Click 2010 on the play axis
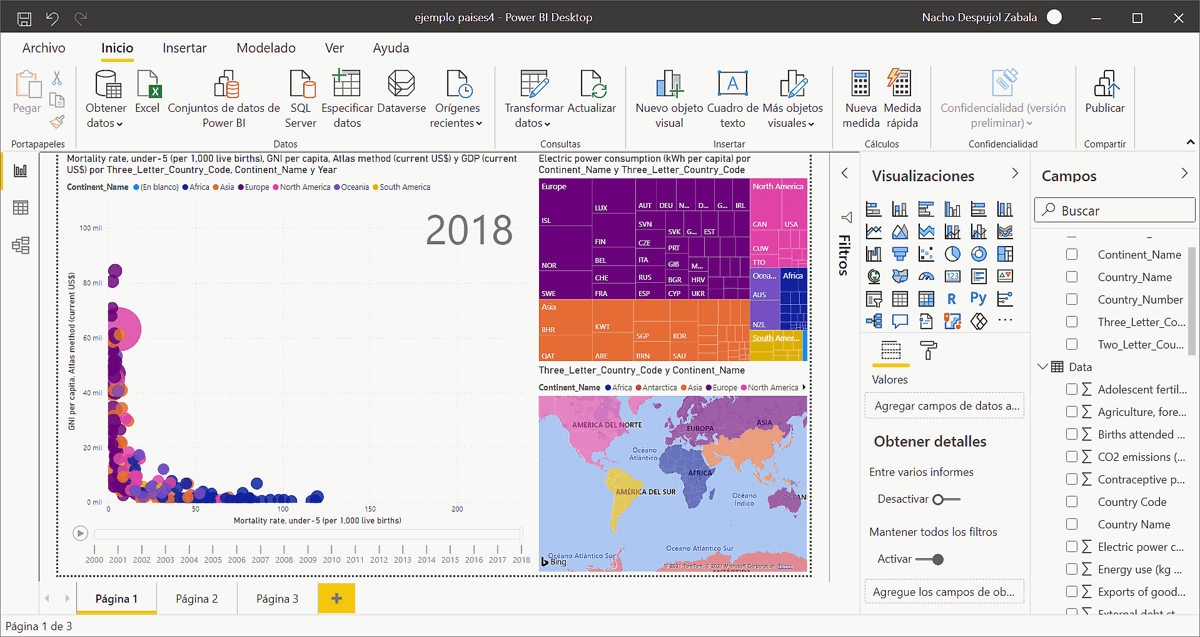 [x=331, y=560]
